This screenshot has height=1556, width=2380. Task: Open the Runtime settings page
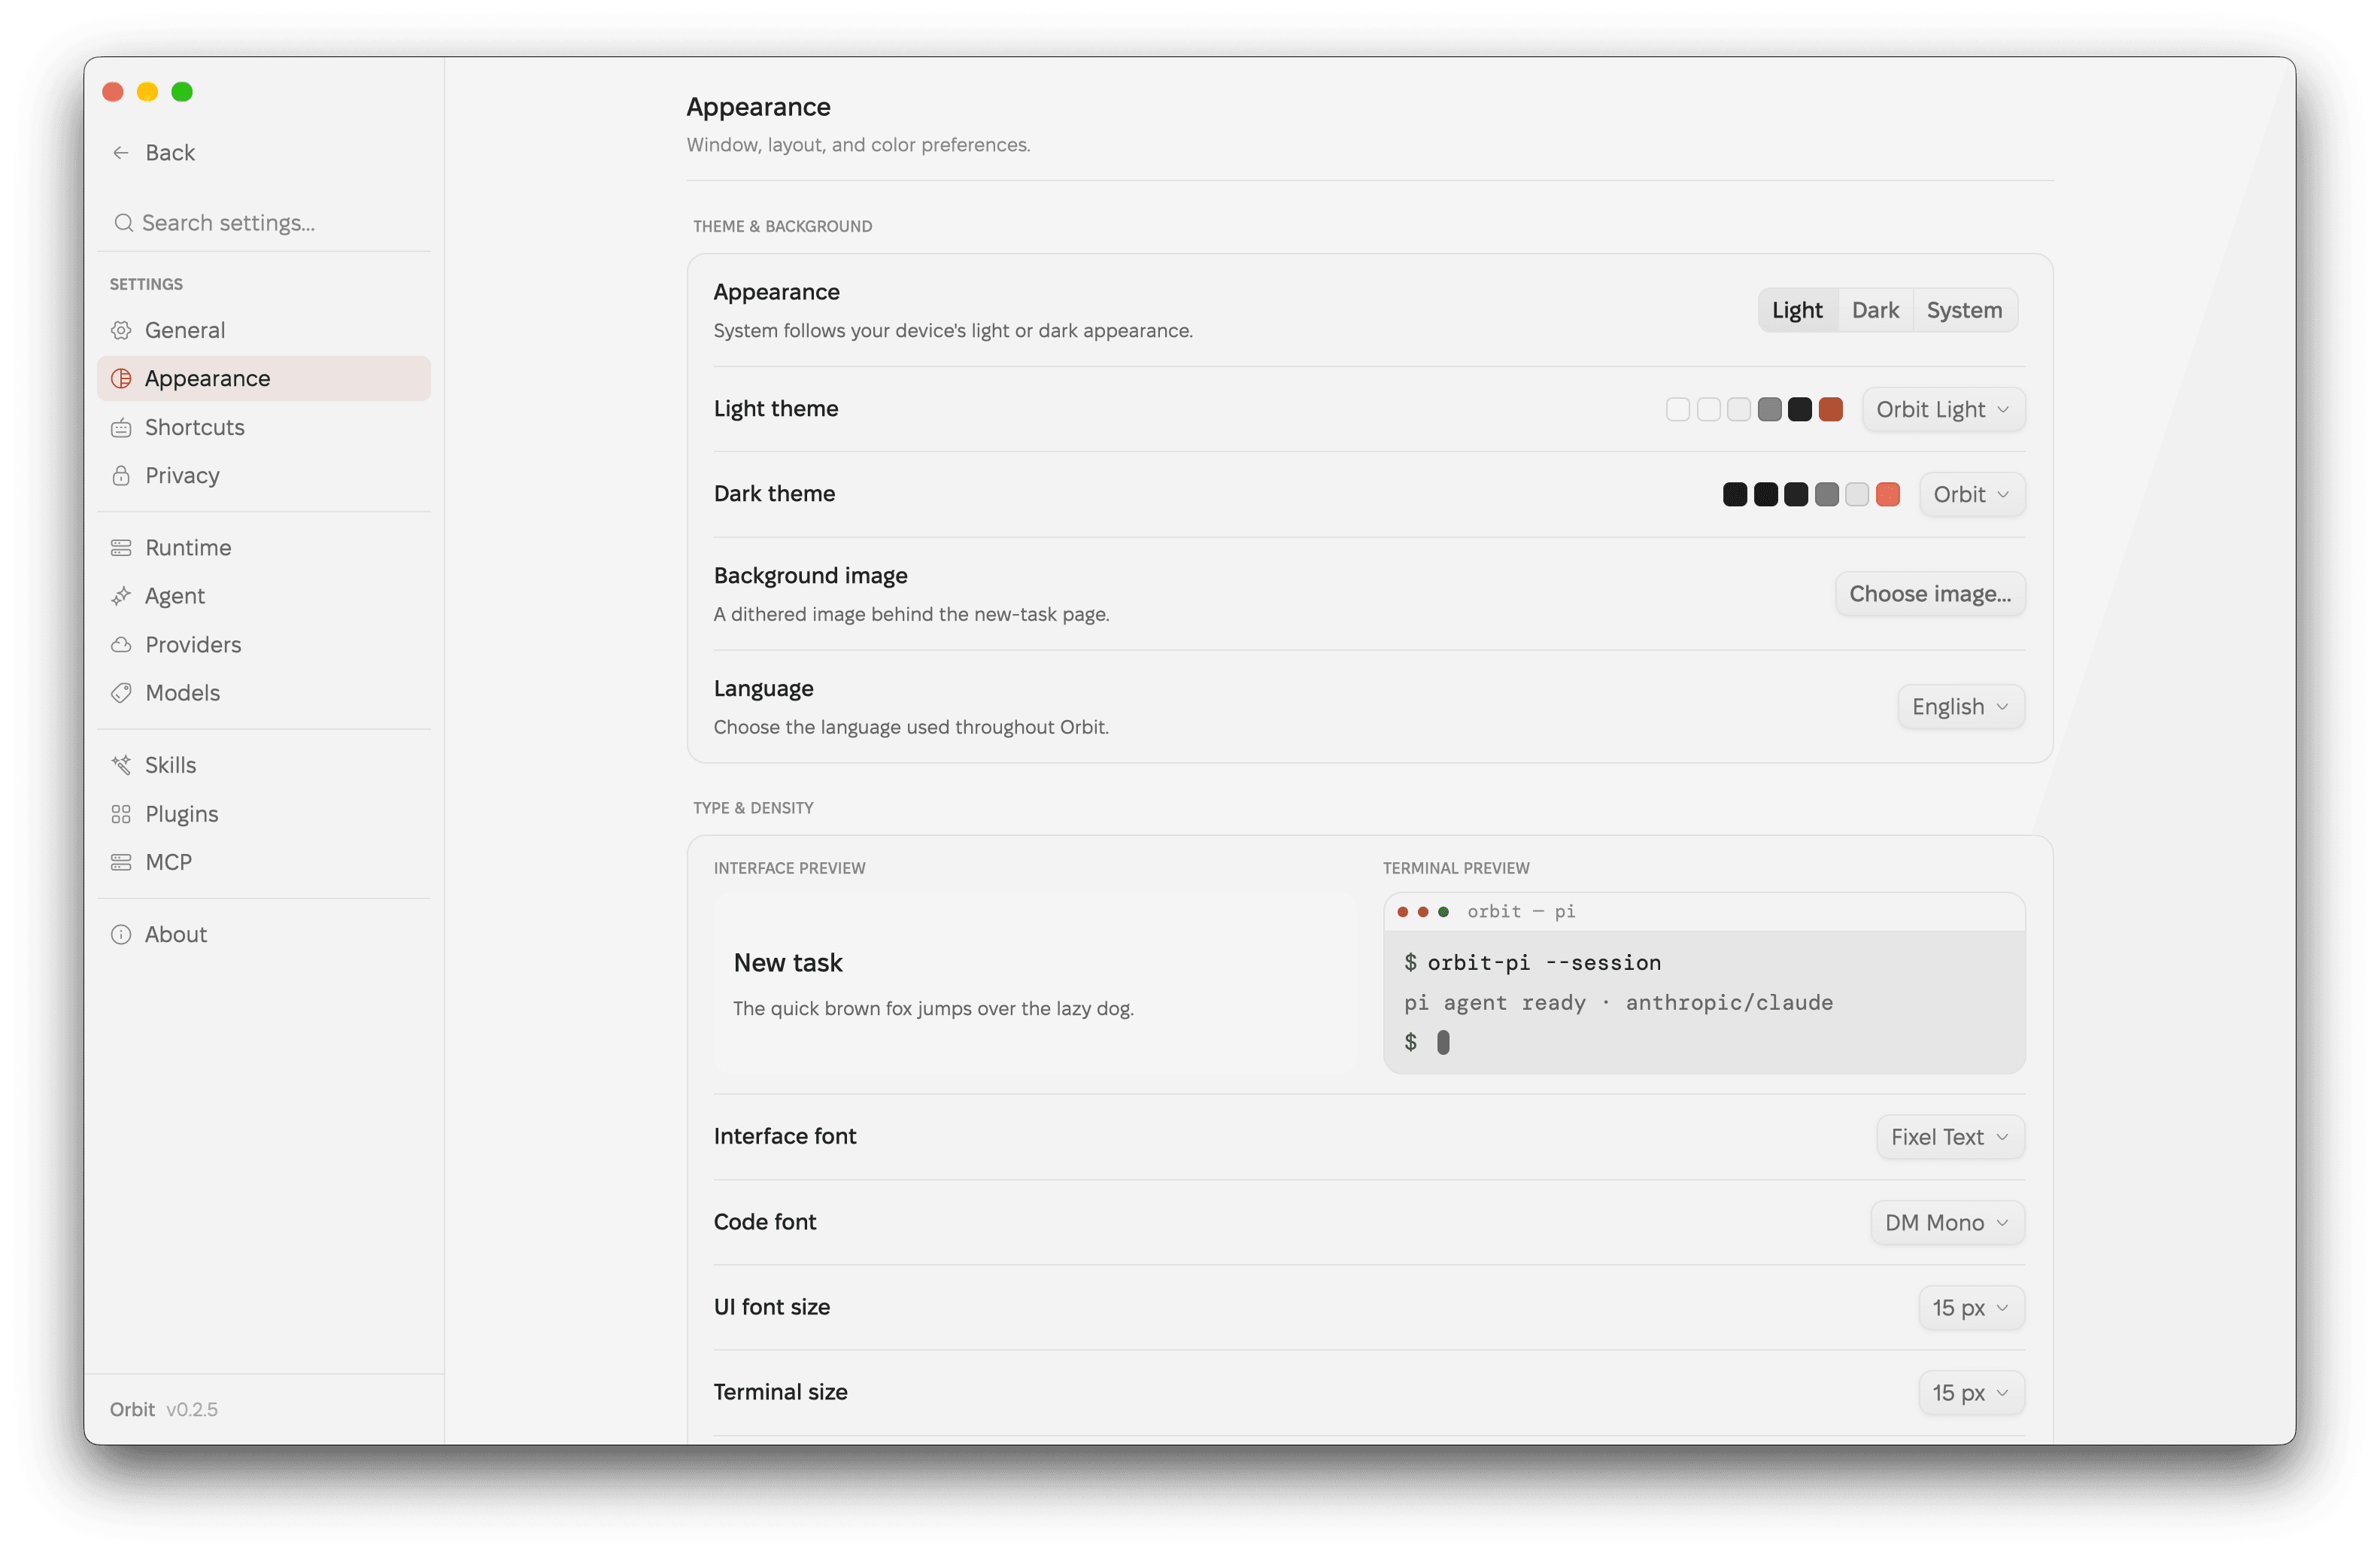(x=264, y=547)
